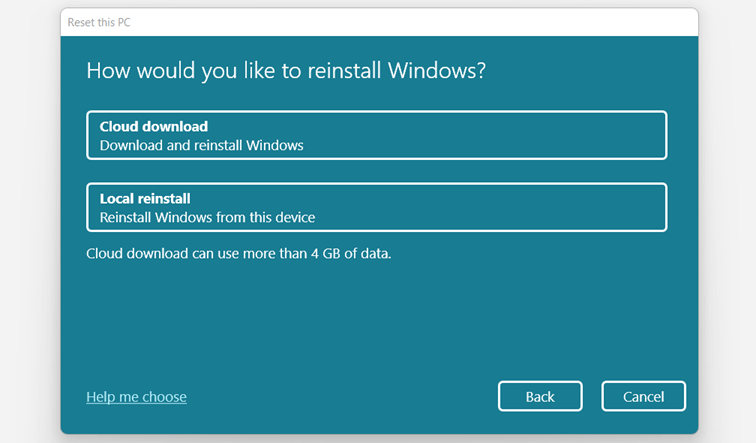756x443 pixels.
Task: Go back with the Back button
Action: (x=540, y=396)
